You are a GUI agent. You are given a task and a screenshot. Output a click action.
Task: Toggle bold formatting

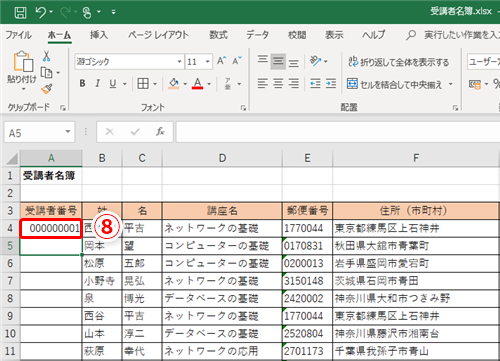pyautogui.click(x=82, y=83)
